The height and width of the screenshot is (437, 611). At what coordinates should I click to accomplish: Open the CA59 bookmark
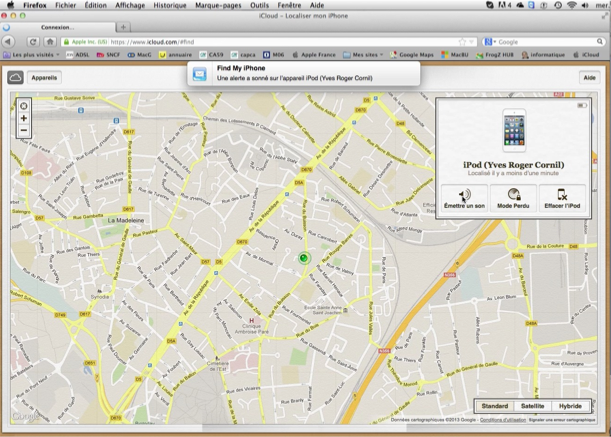(x=212, y=55)
